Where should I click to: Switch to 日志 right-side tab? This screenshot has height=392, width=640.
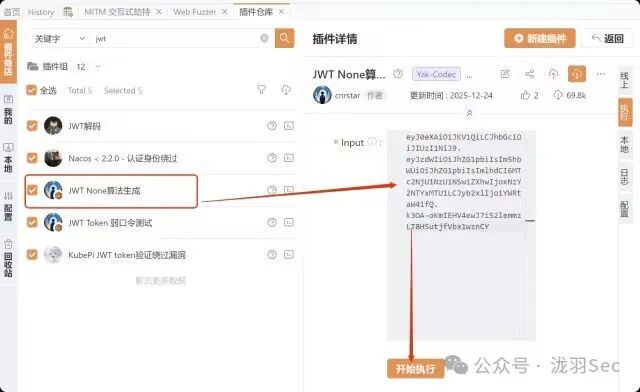[624, 177]
